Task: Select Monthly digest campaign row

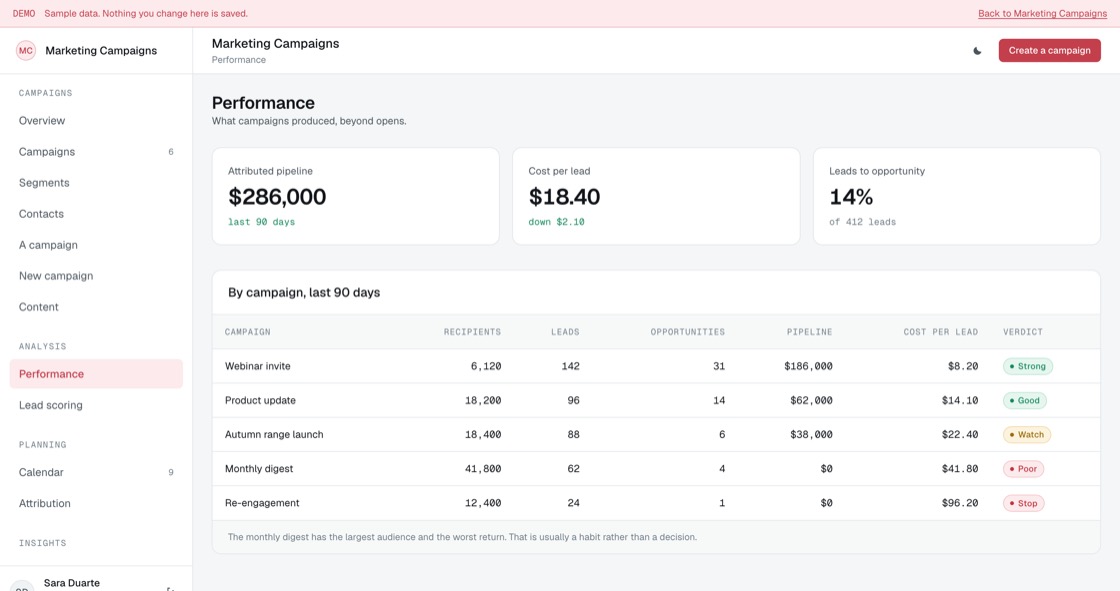Action: [x=656, y=469]
